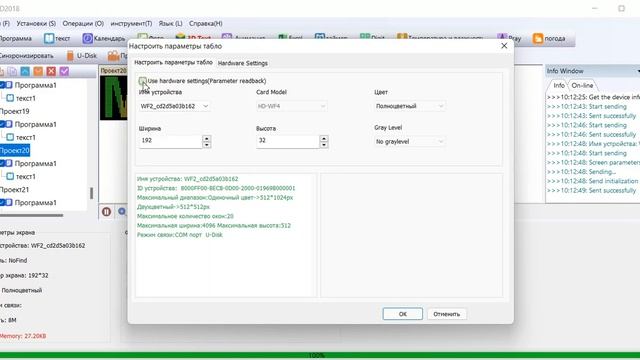Open the Card Model dropdown
The image size is (640, 360).
tap(323, 106)
